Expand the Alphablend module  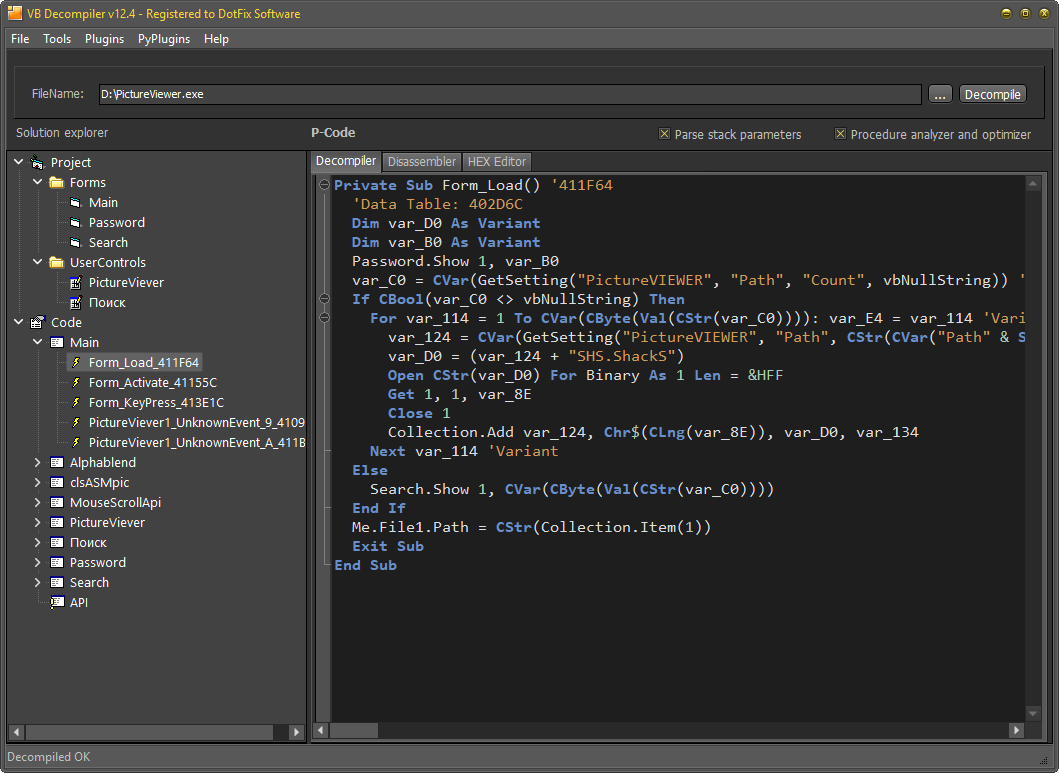38,462
